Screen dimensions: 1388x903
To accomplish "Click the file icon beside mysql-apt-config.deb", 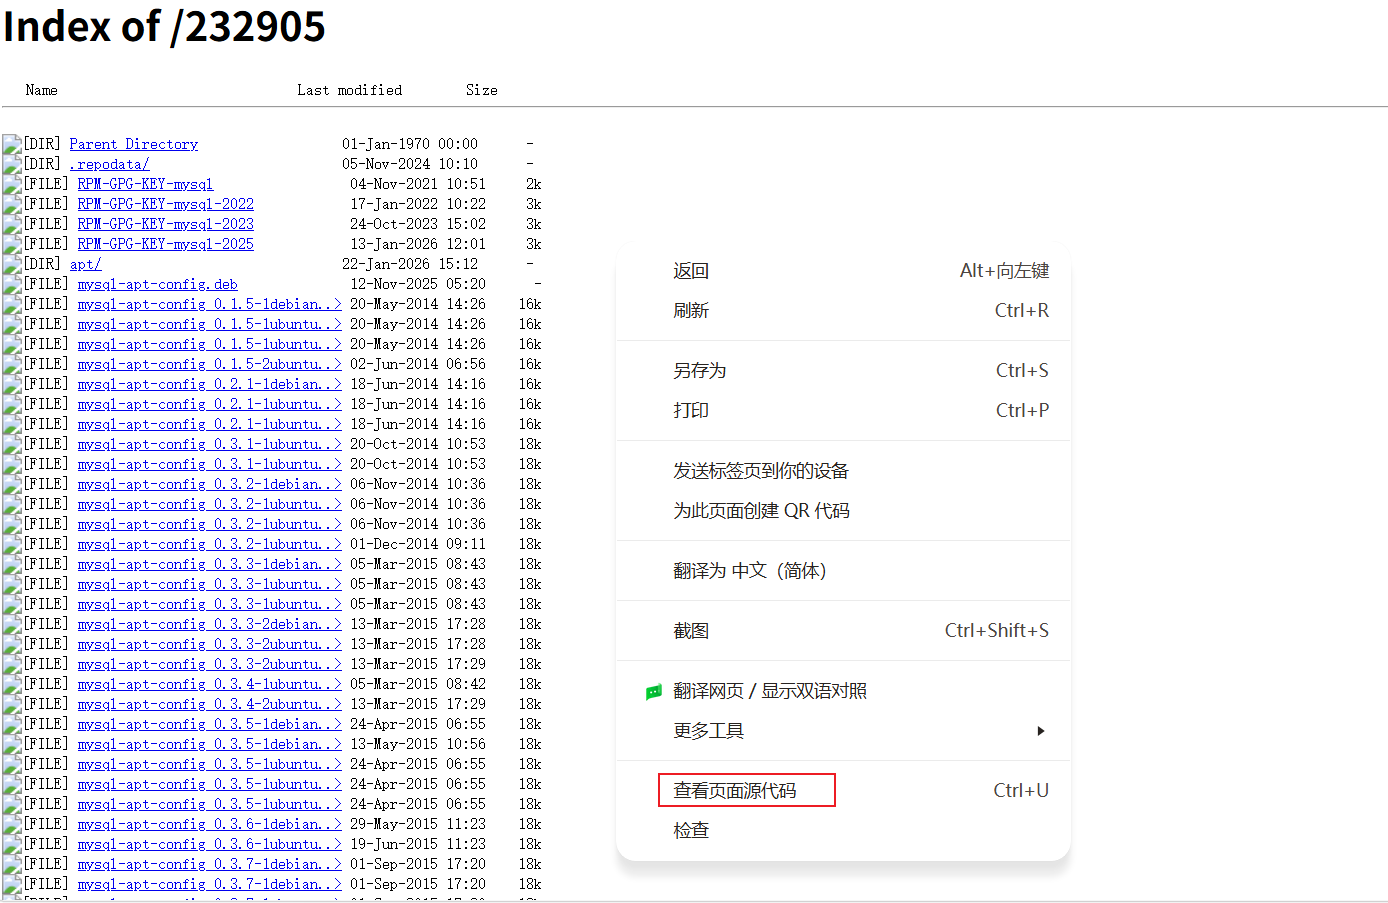I will click(x=12, y=284).
